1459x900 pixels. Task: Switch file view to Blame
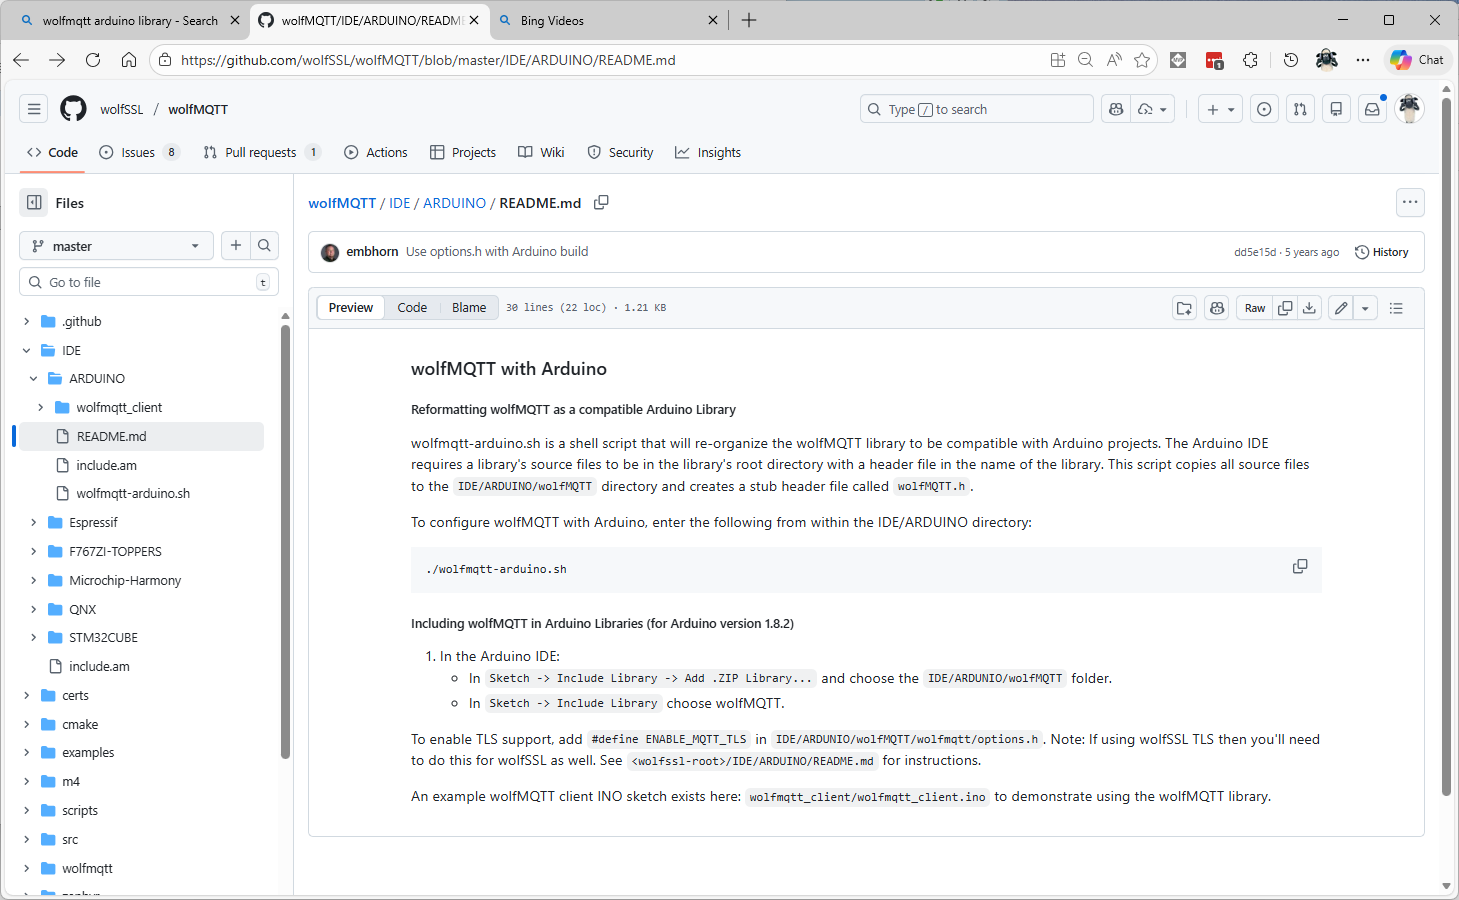[x=468, y=308]
